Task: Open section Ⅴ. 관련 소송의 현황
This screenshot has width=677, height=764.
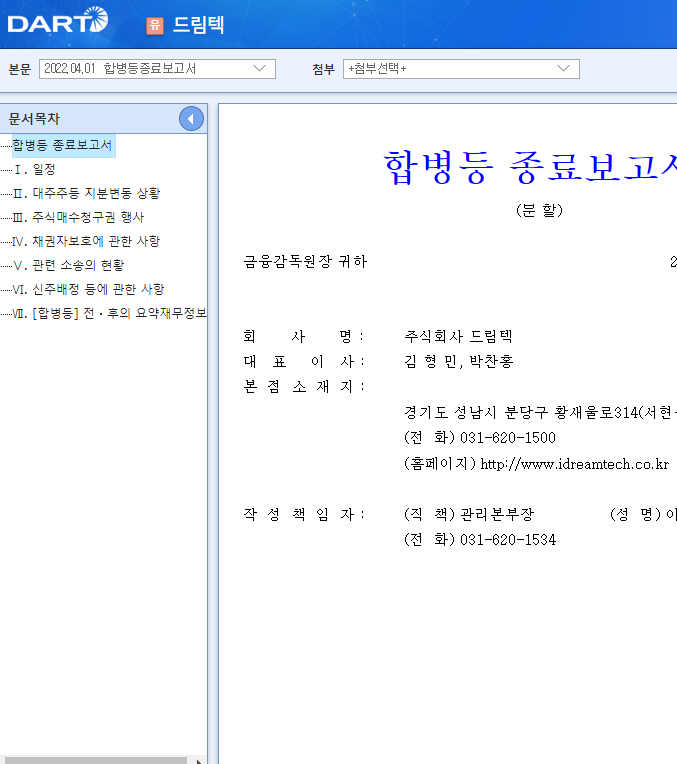Action: click(x=68, y=265)
